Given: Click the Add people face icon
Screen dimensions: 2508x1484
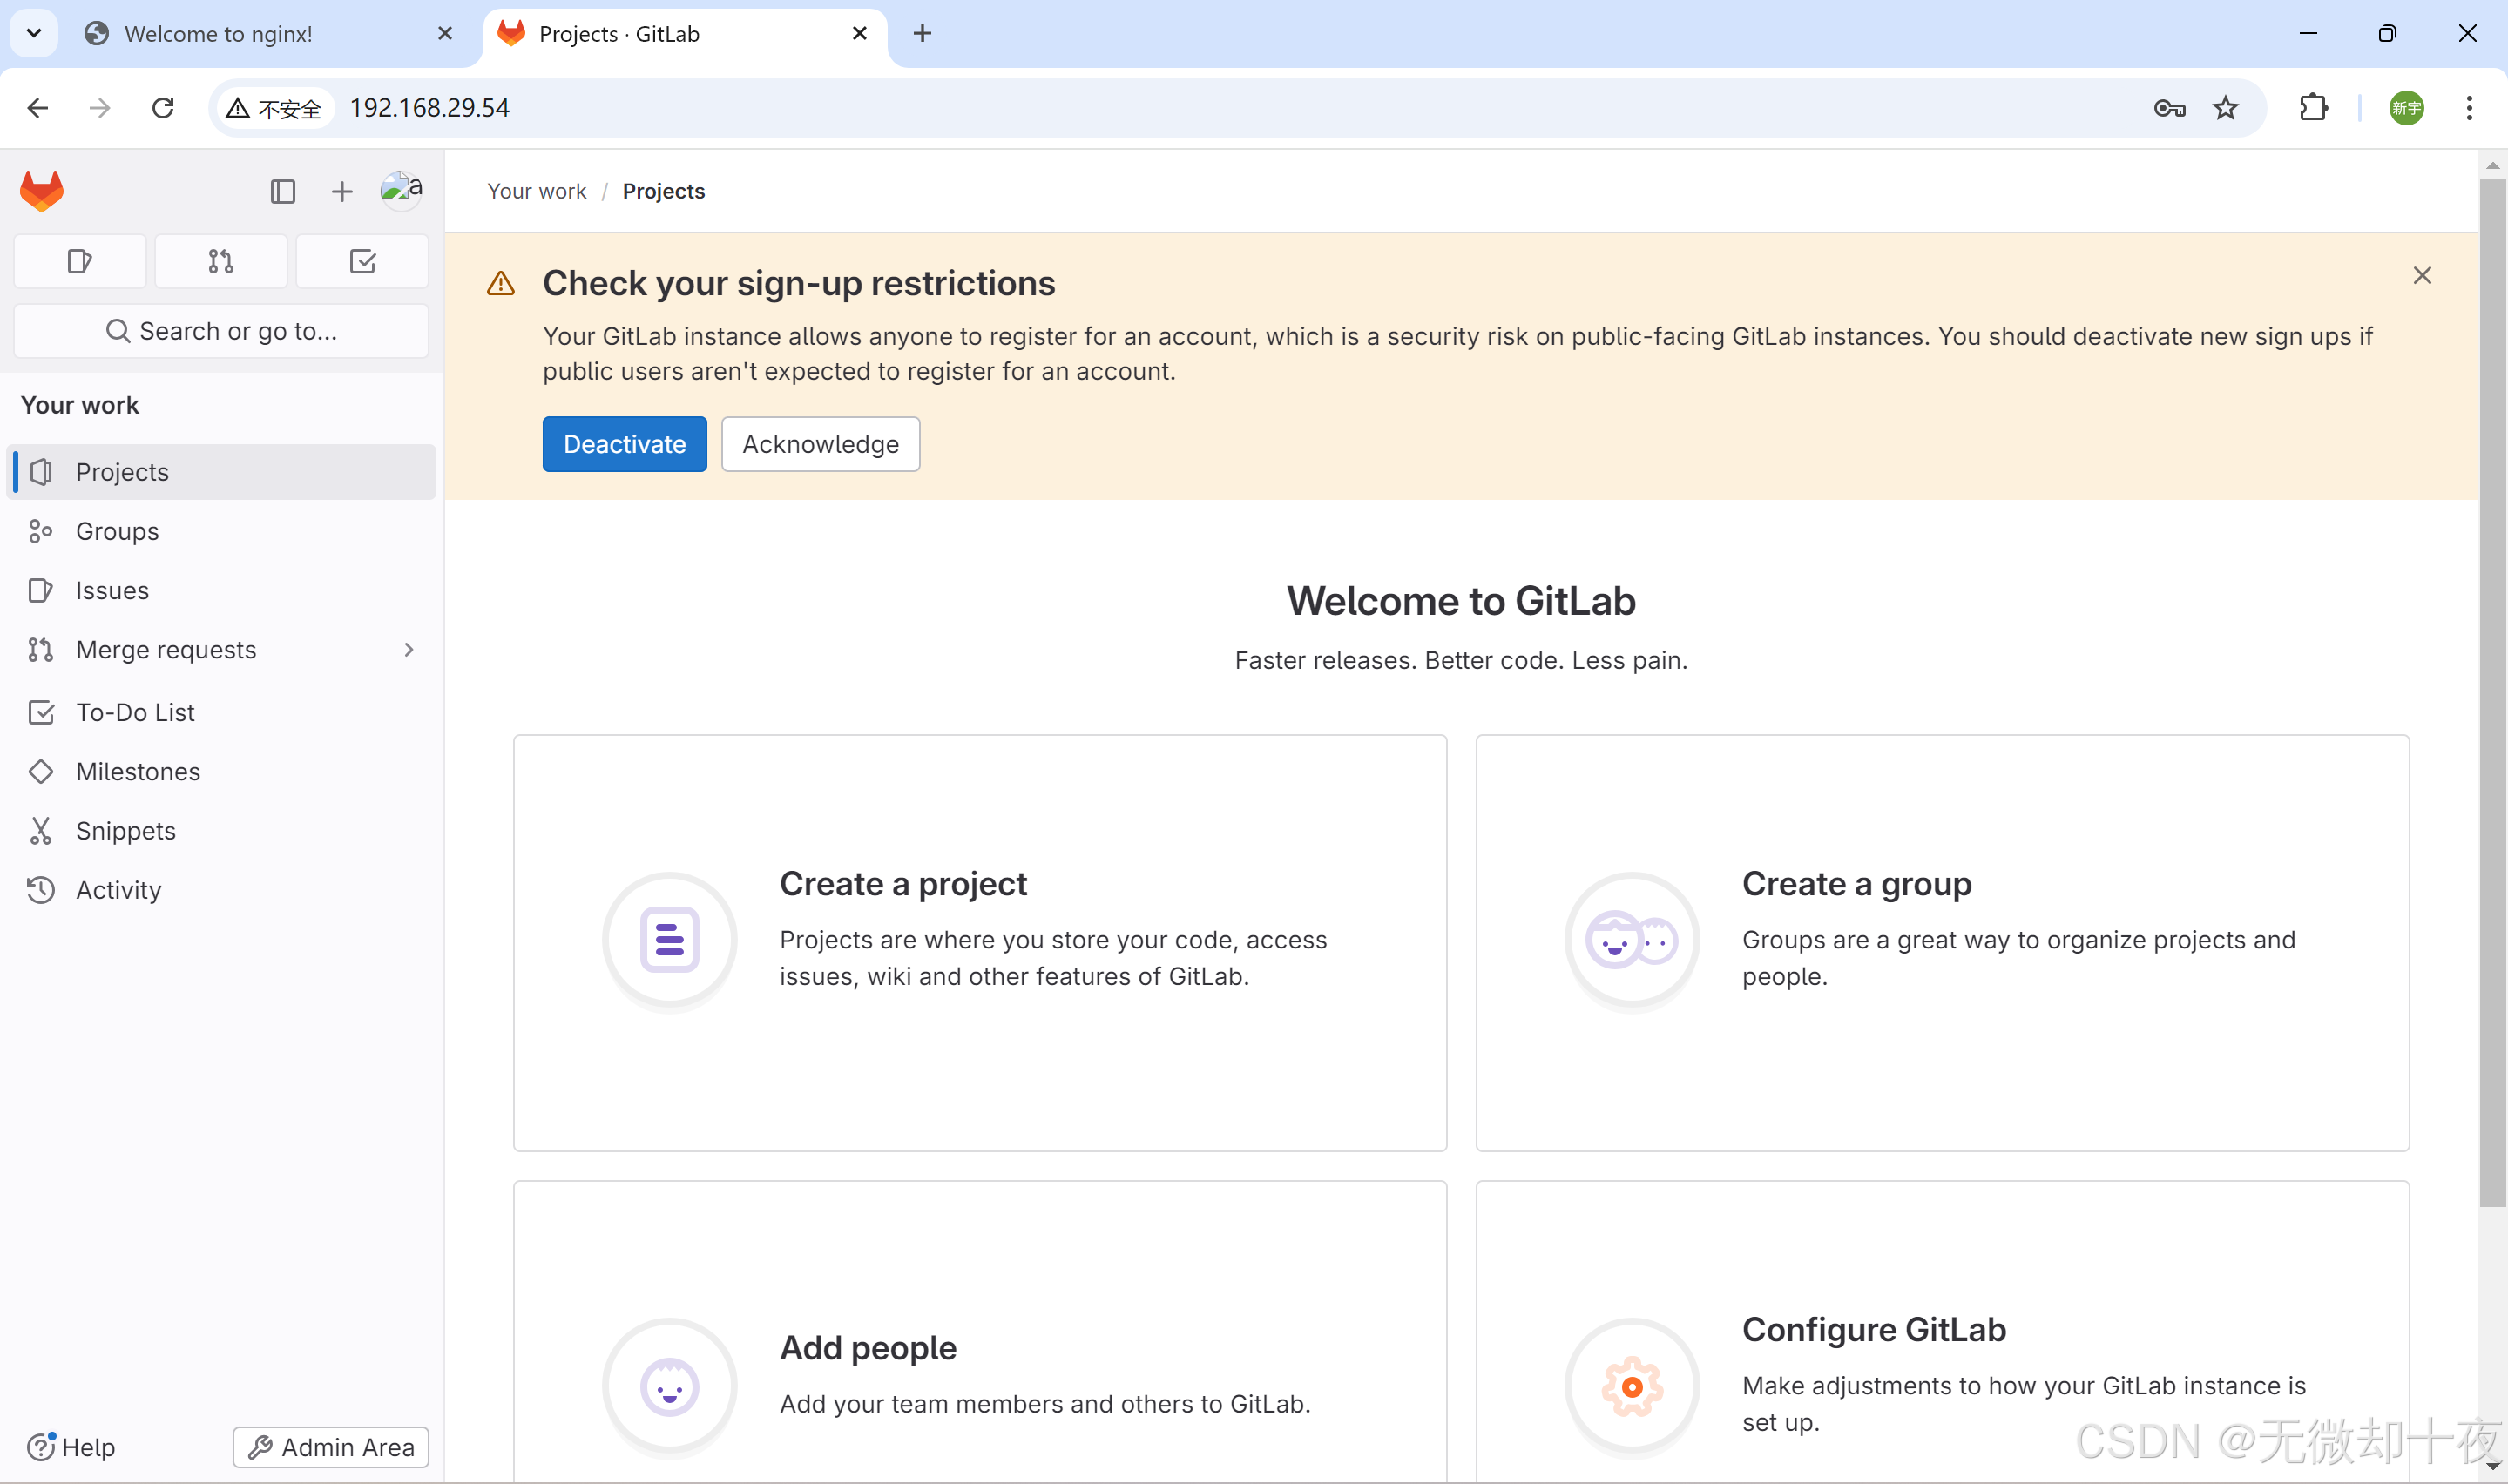Looking at the screenshot, I should point(669,1386).
